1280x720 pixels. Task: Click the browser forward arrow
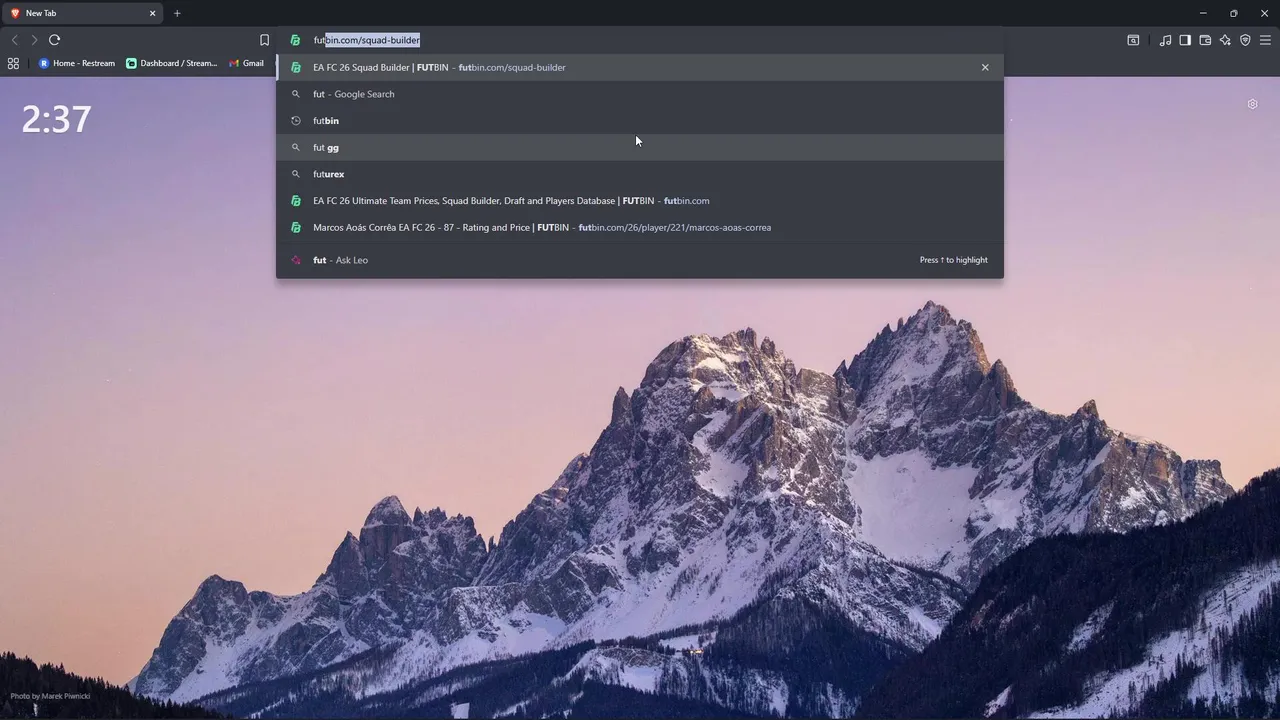click(x=34, y=40)
